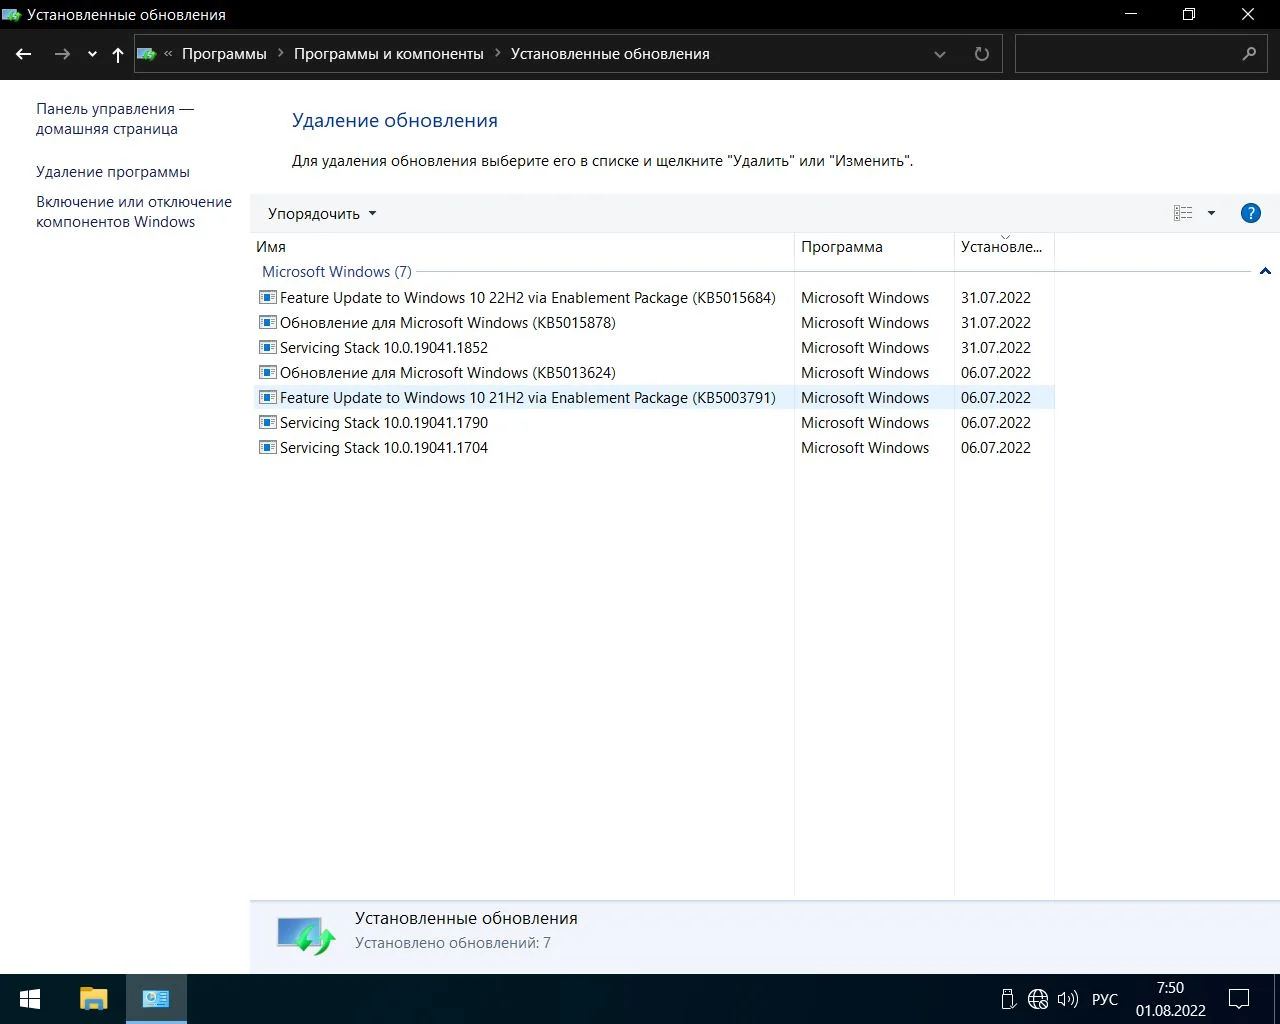This screenshot has width=1280, height=1024.
Task: Click date 06.07.2022 in KB5013624 row
Action: (996, 373)
